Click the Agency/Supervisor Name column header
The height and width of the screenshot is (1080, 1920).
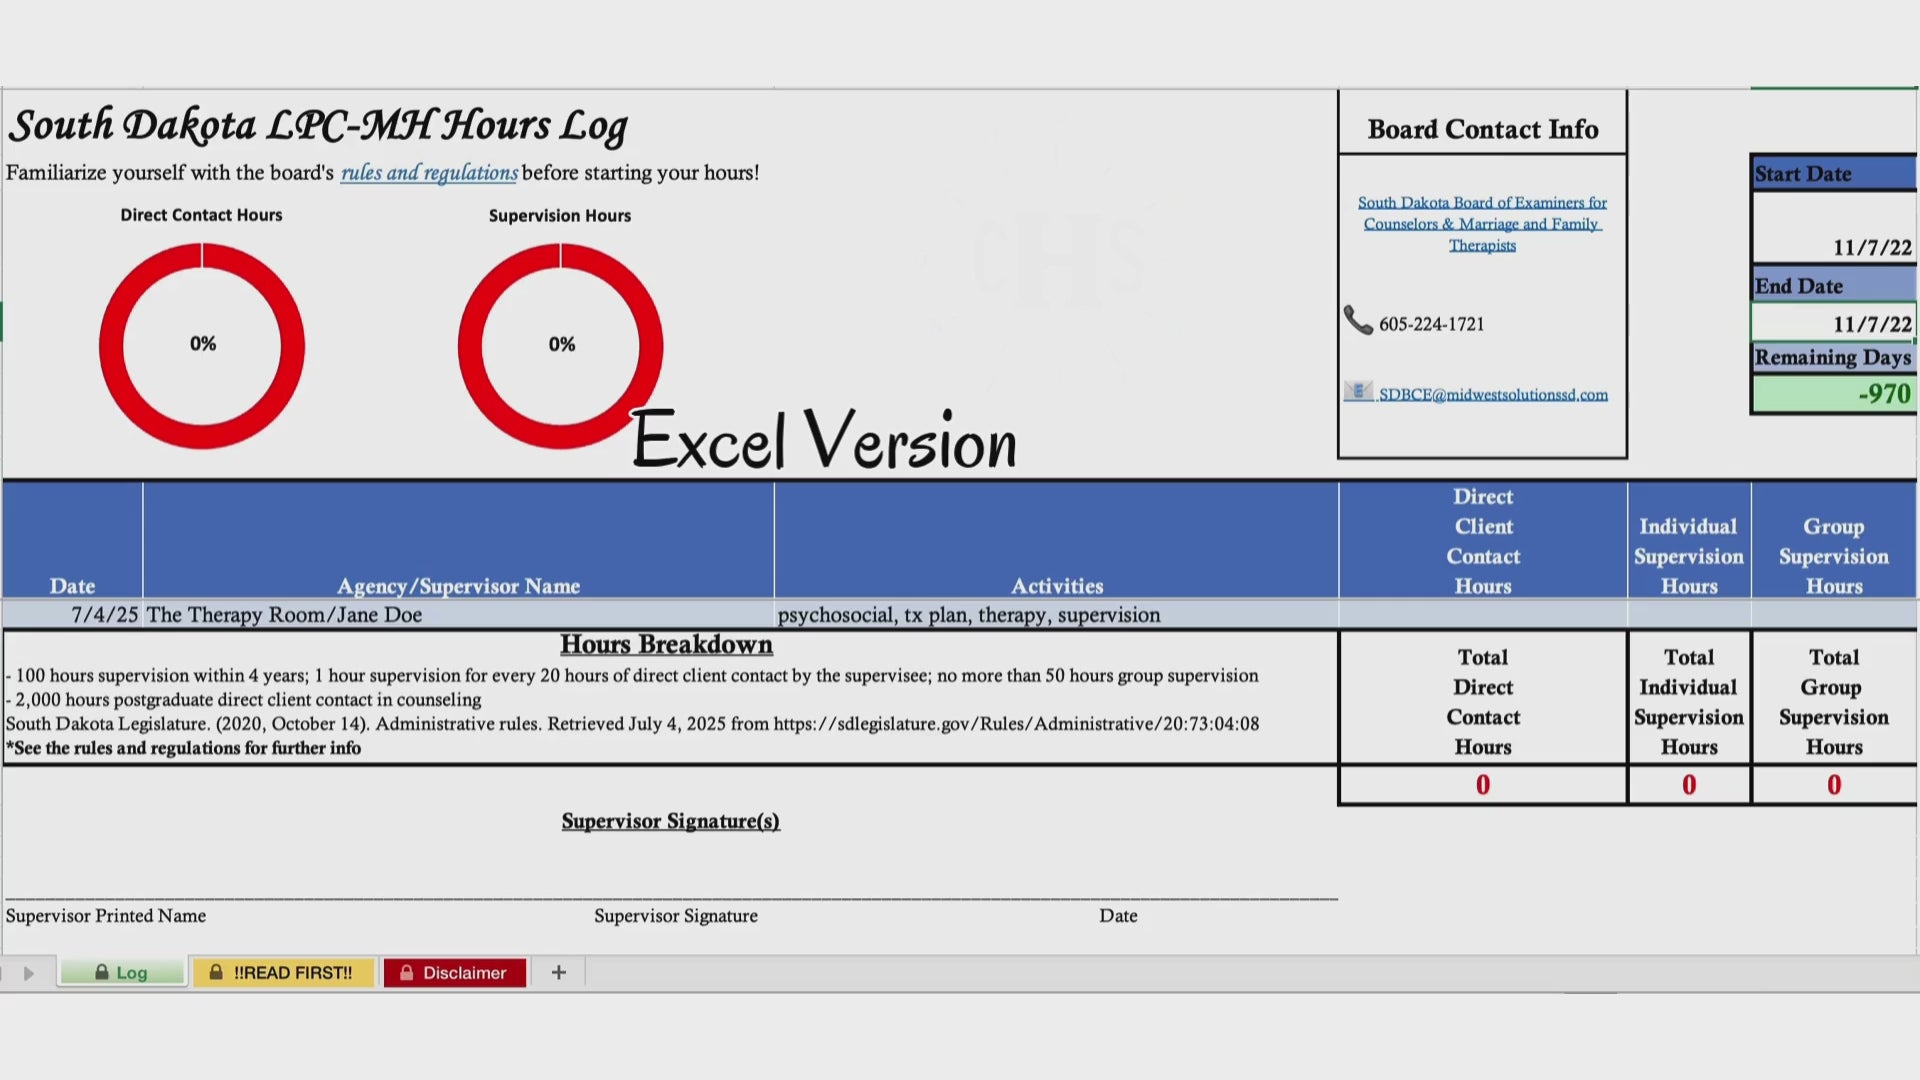[x=458, y=541]
